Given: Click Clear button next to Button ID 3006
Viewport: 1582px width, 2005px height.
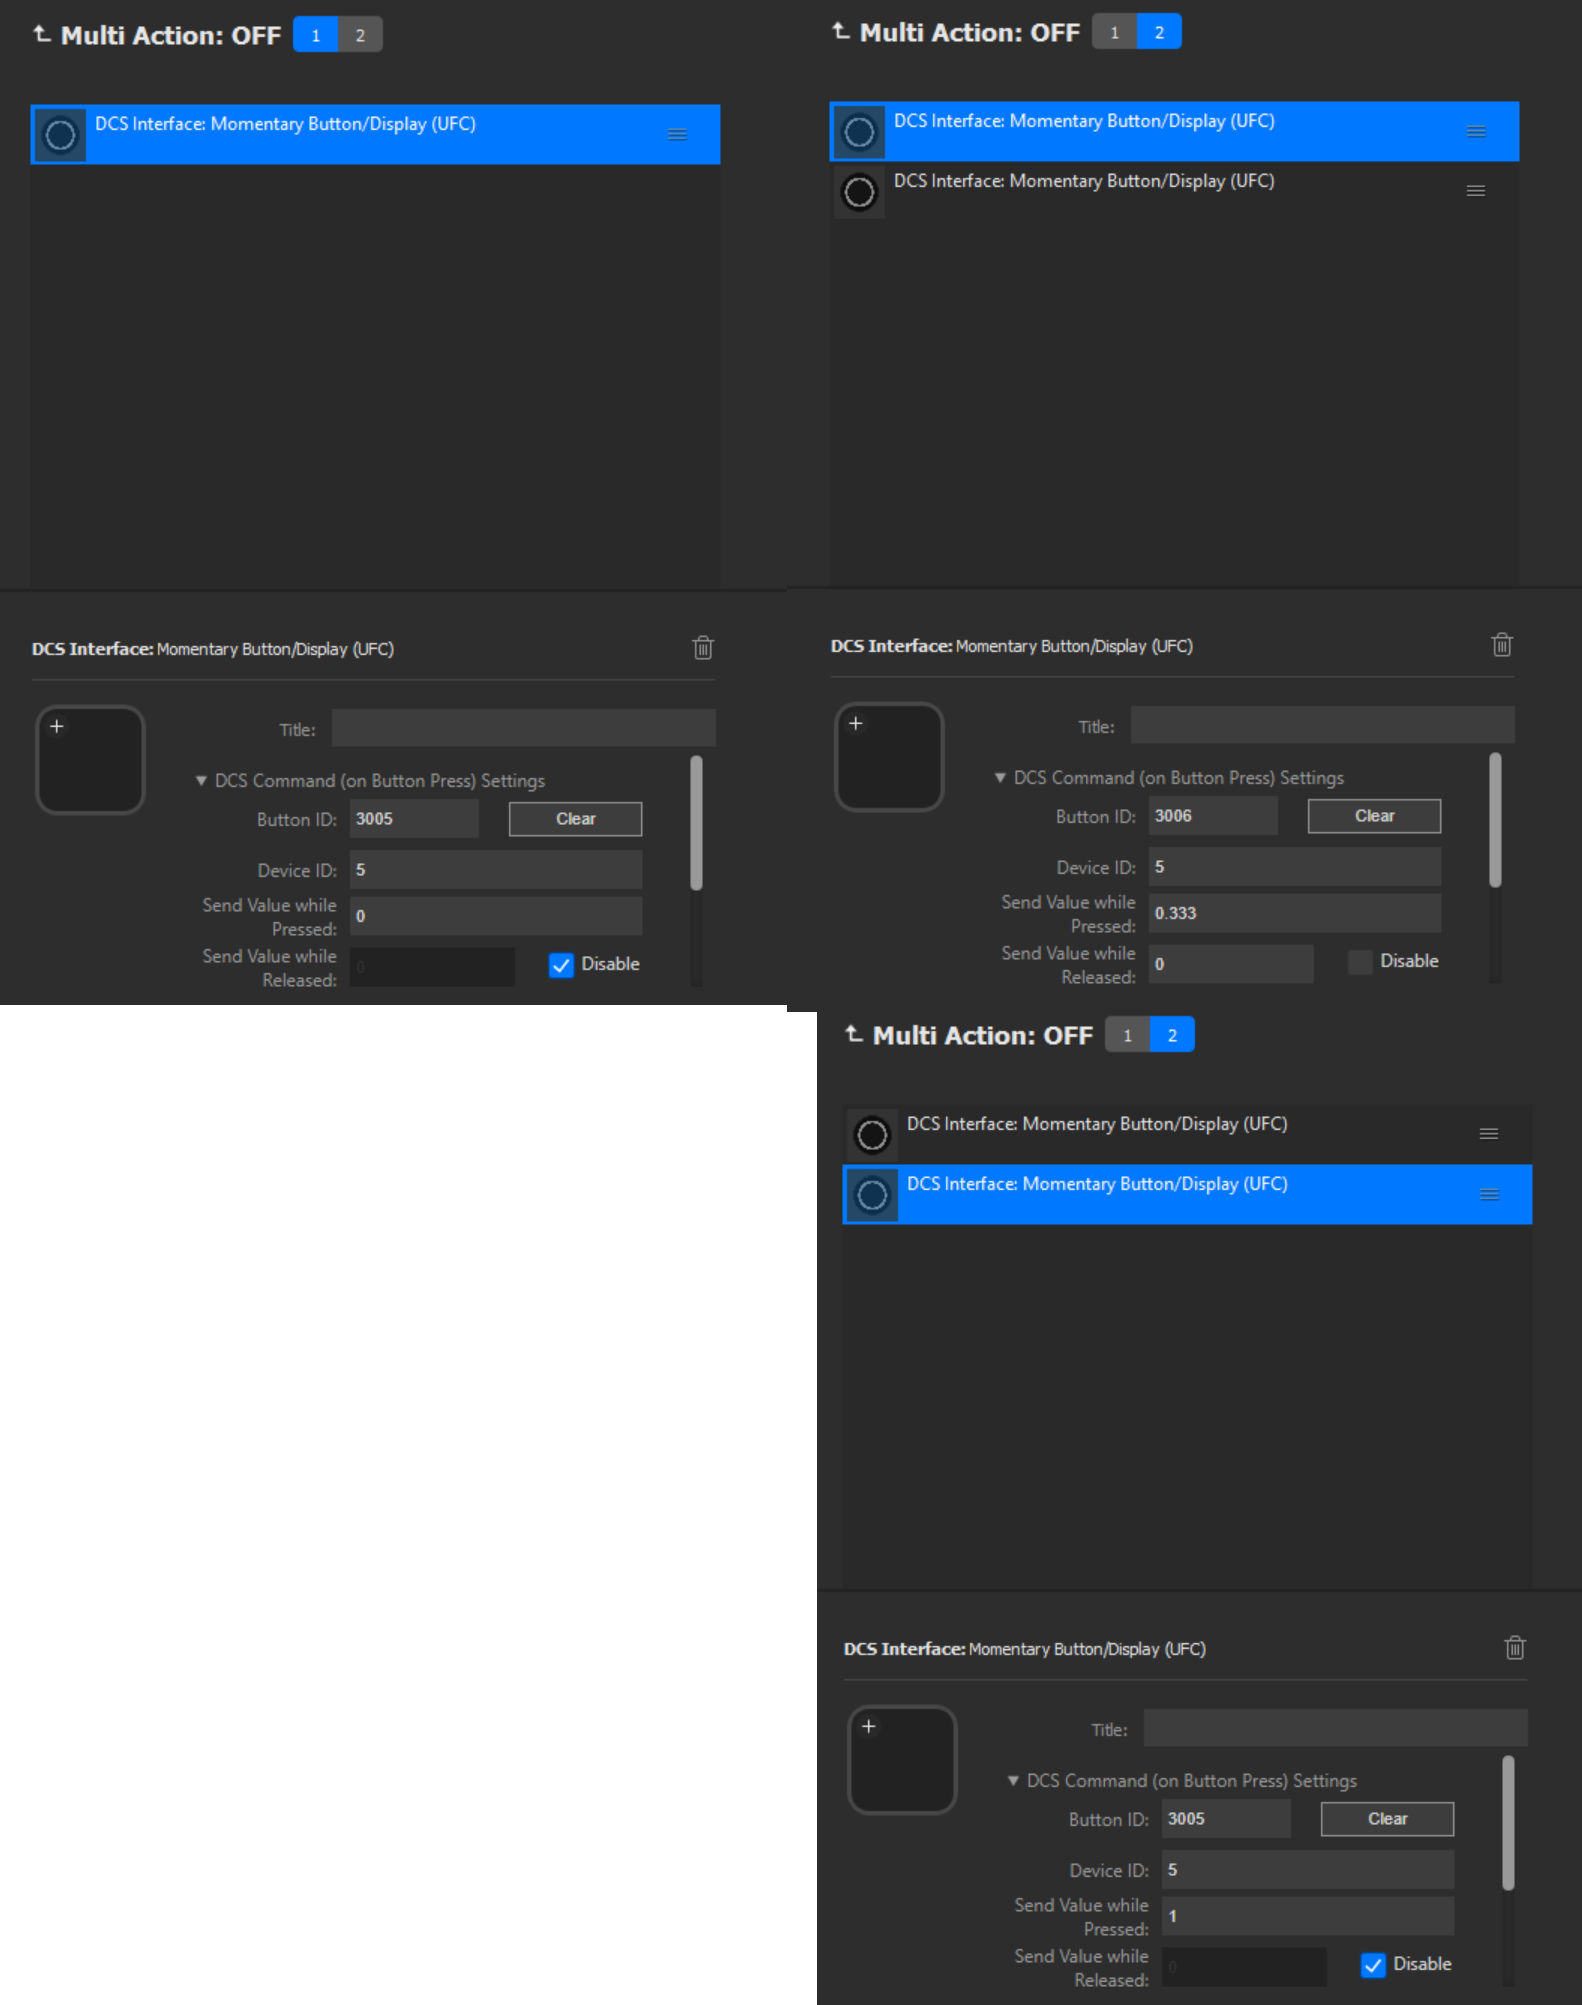Looking at the screenshot, I should click(x=1374, y=816).
